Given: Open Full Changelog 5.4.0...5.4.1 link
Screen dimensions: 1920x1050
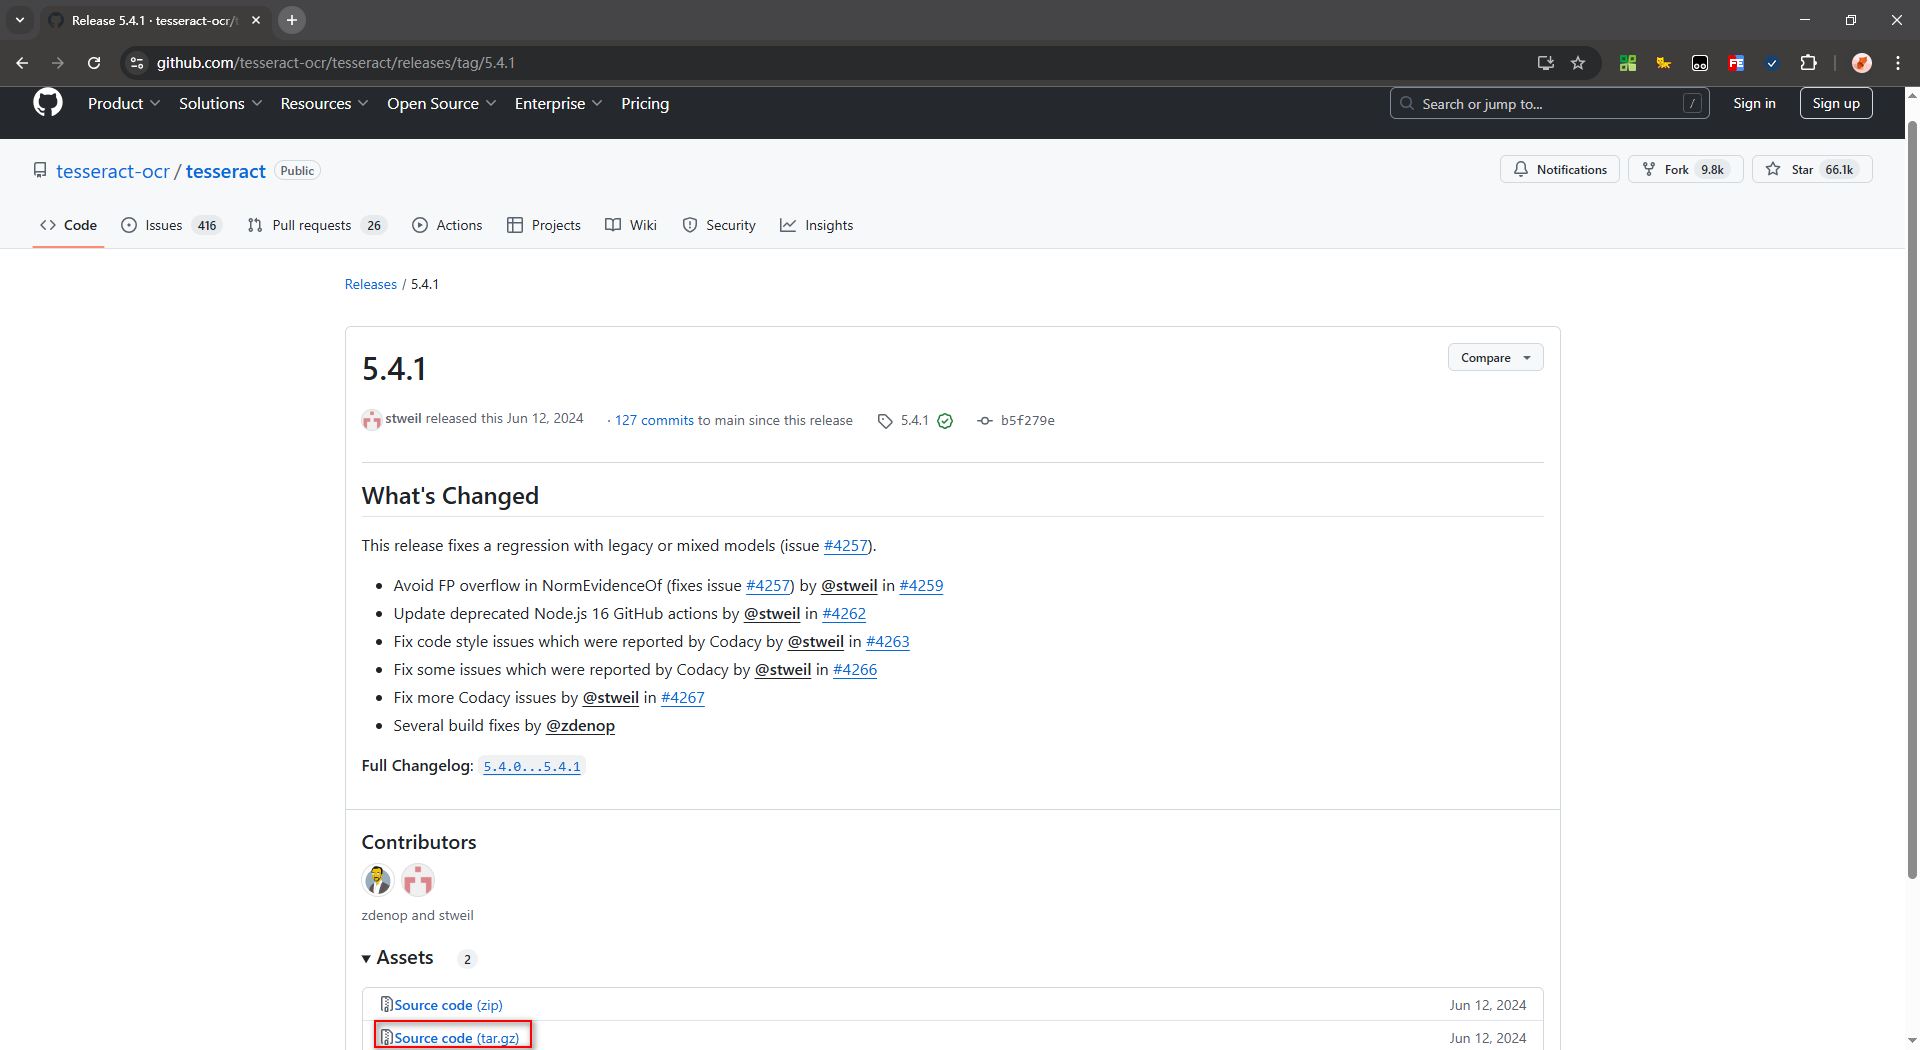Looking at the screenshot, I should click(x=532, y=767).
